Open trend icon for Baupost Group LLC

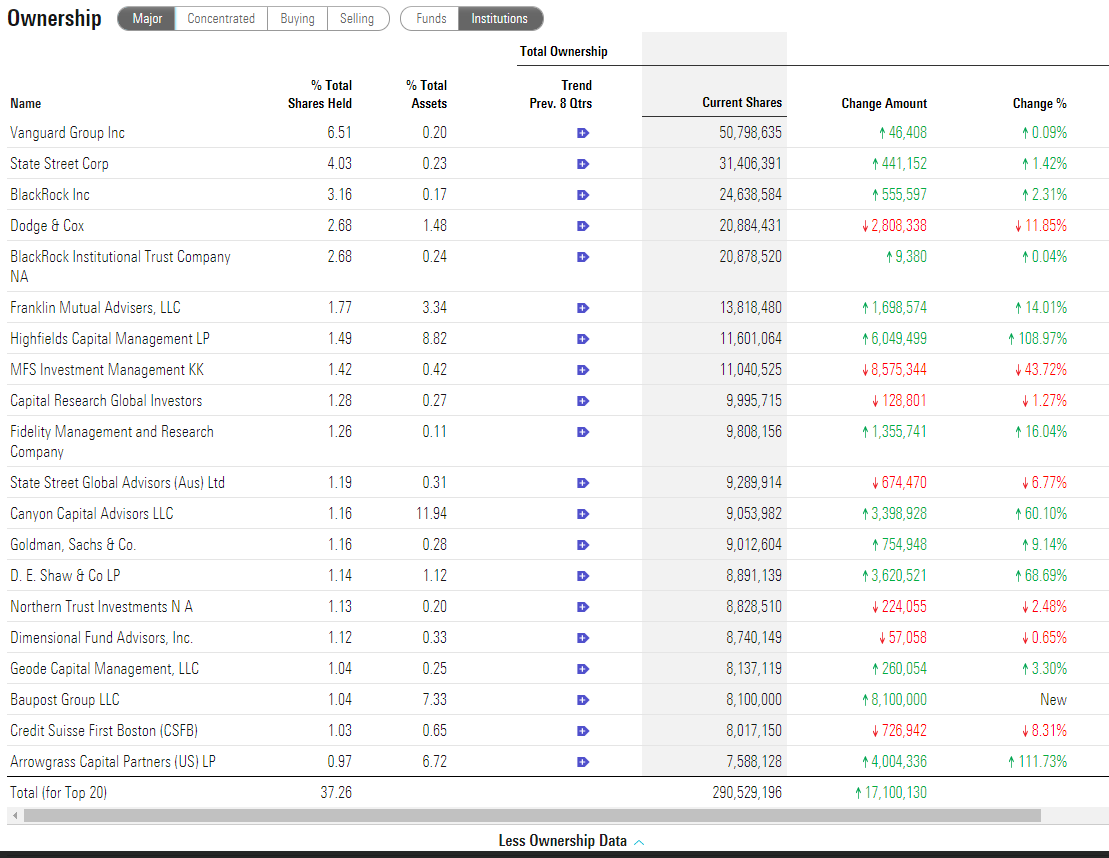click(583, 700)
